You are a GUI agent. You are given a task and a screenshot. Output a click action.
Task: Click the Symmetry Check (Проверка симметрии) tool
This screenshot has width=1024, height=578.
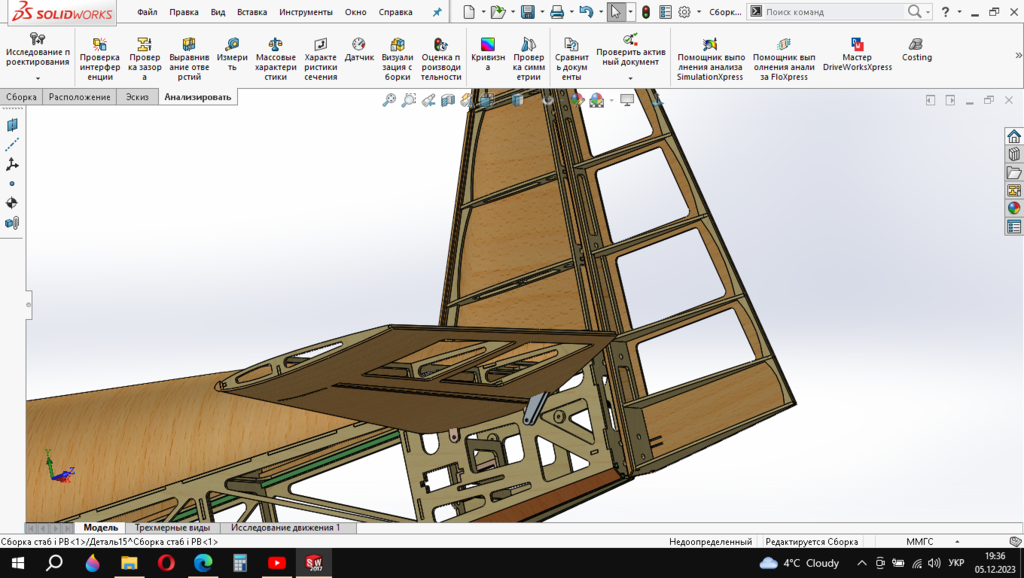click(x=529, y=59)
